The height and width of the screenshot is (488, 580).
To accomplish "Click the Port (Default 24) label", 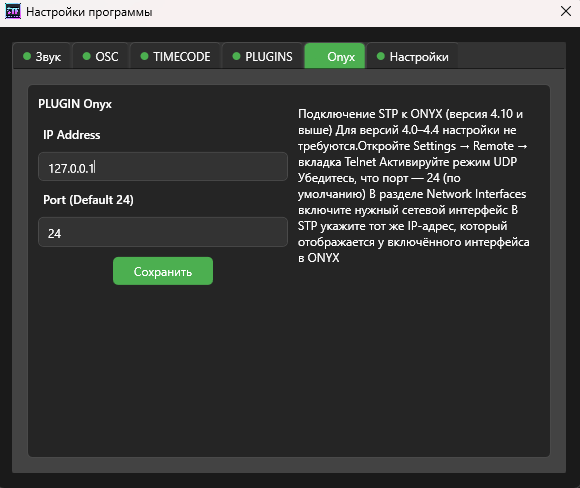I will click(88, 200).
